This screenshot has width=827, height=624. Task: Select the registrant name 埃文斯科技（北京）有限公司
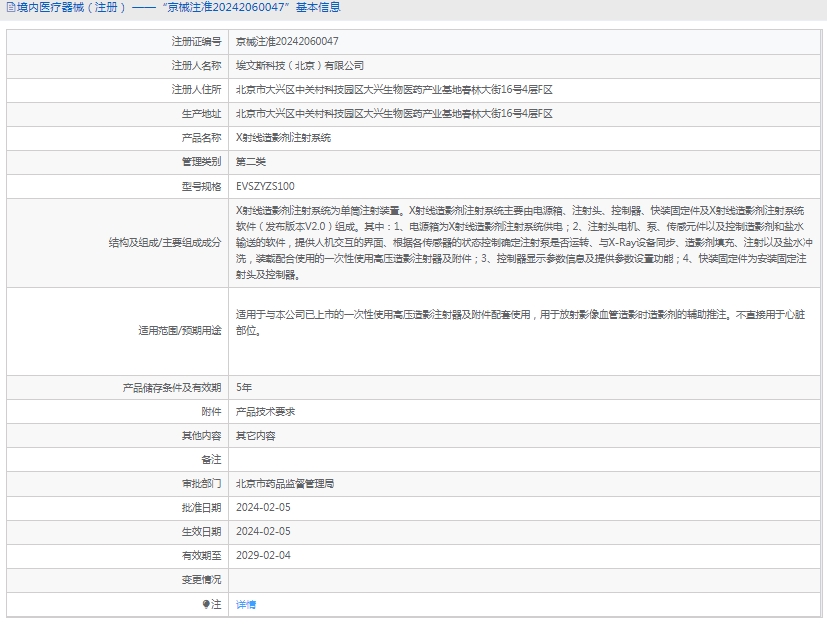tap(300, 65)
